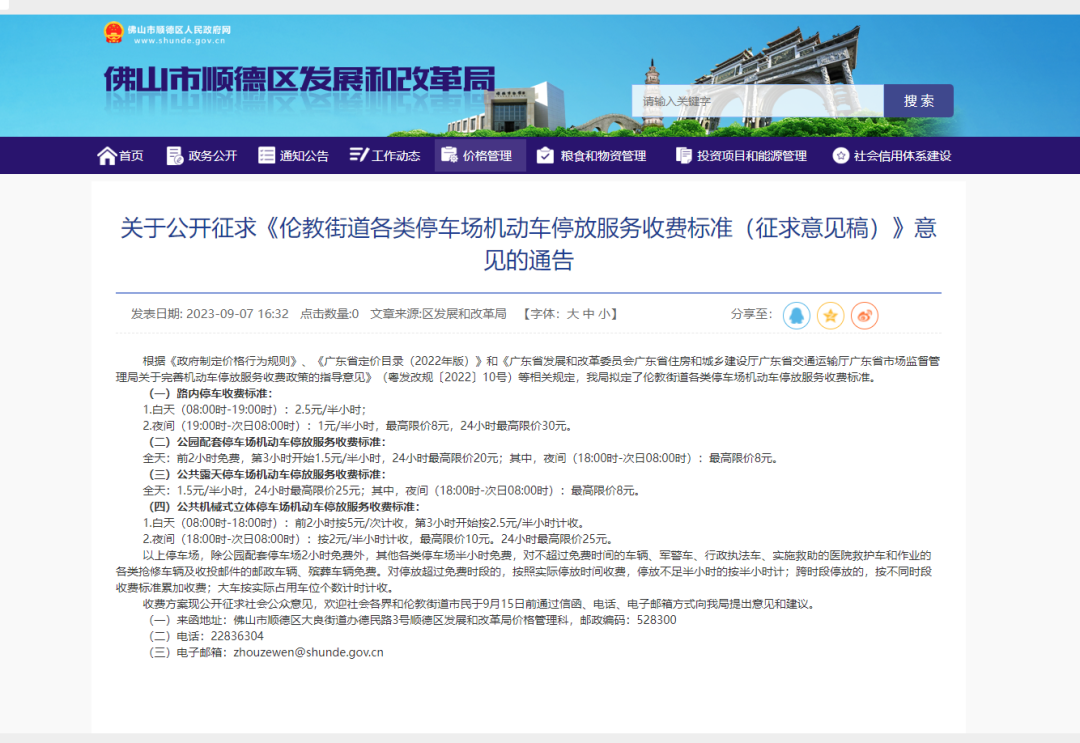Viewport: 1080px width, 743px height.
Task: Click the checkmark icon beside 粮食和物资管理
Action: 545,156
